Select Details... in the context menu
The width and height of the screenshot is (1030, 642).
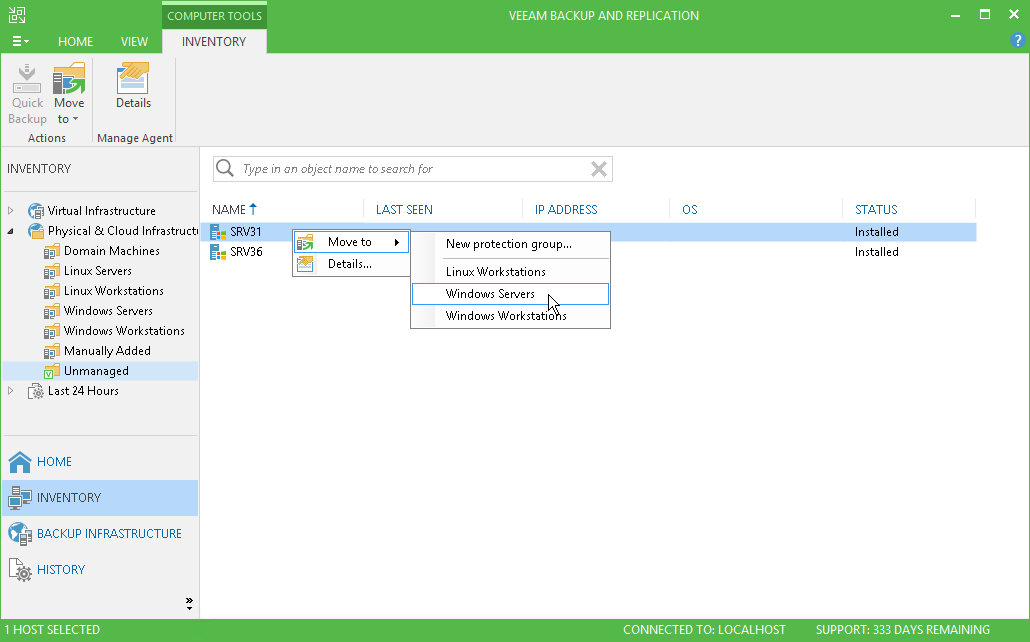click(x=351, y=264)
